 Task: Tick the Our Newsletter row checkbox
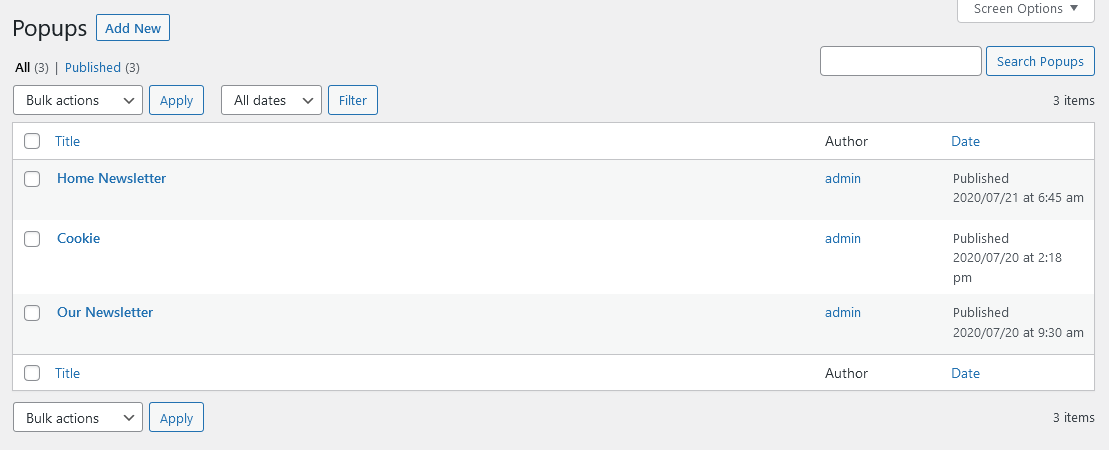tap(32, 313)
